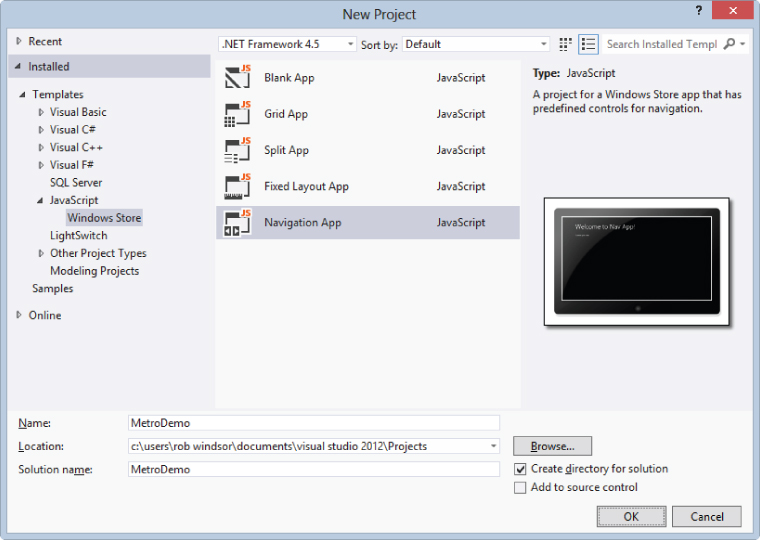Switch to medium icons list view
The height and width of the screenshot is (540, 760).
[588, 44]
